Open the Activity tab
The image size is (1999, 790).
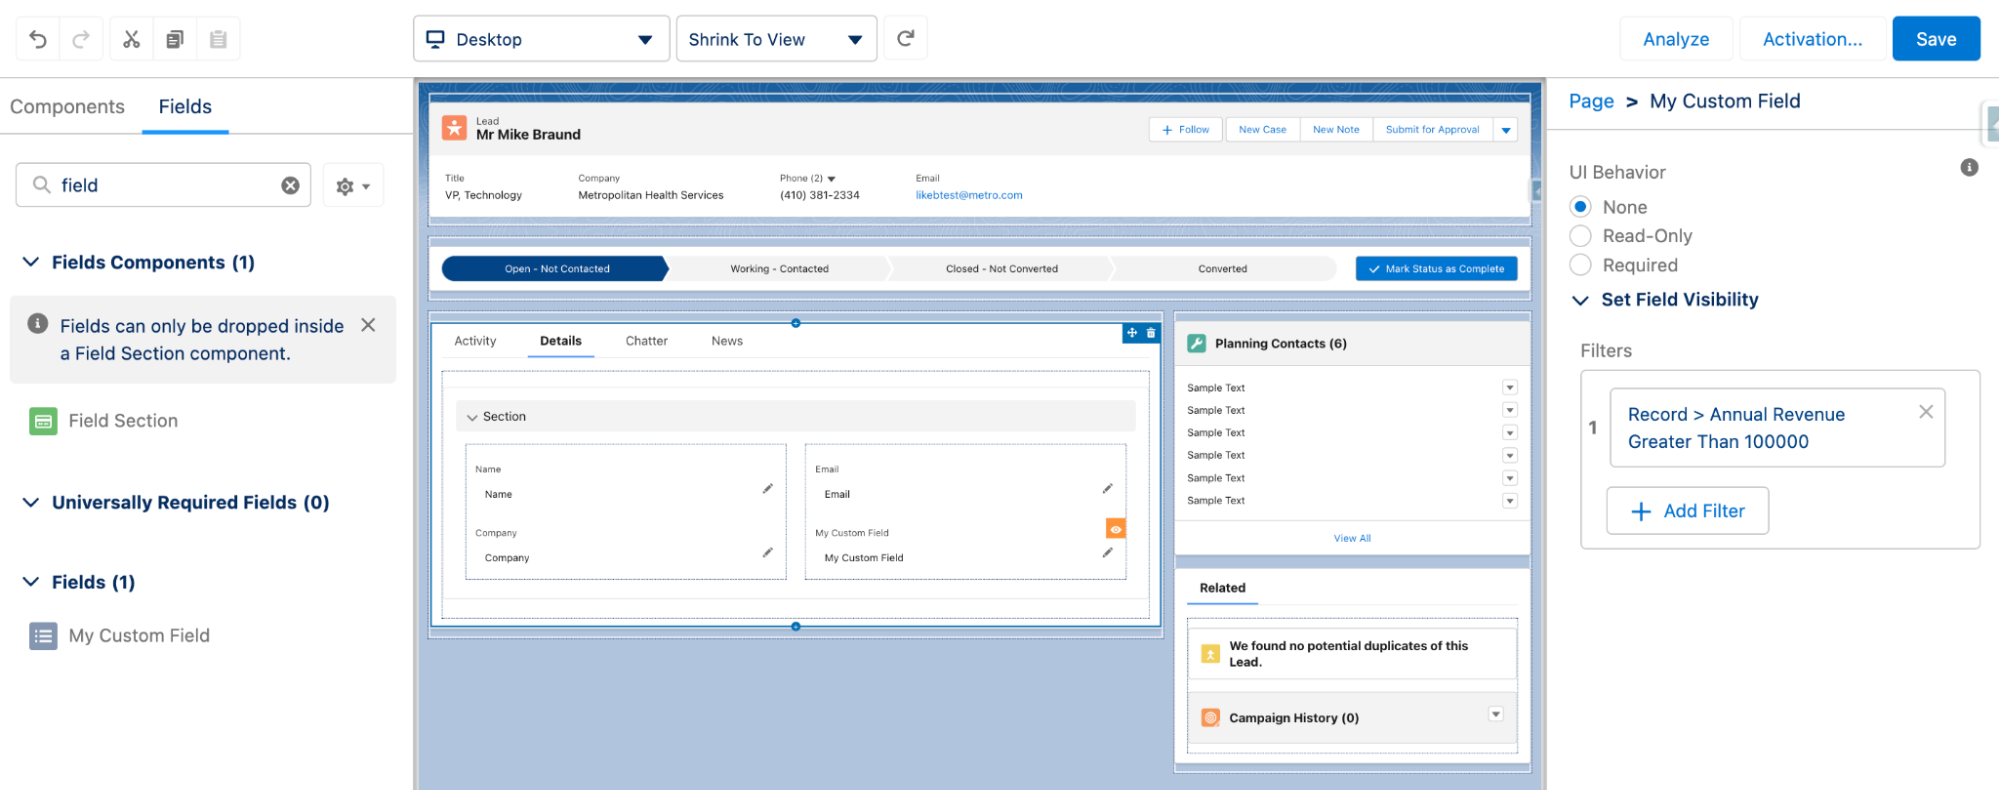(x=475, y=341)
